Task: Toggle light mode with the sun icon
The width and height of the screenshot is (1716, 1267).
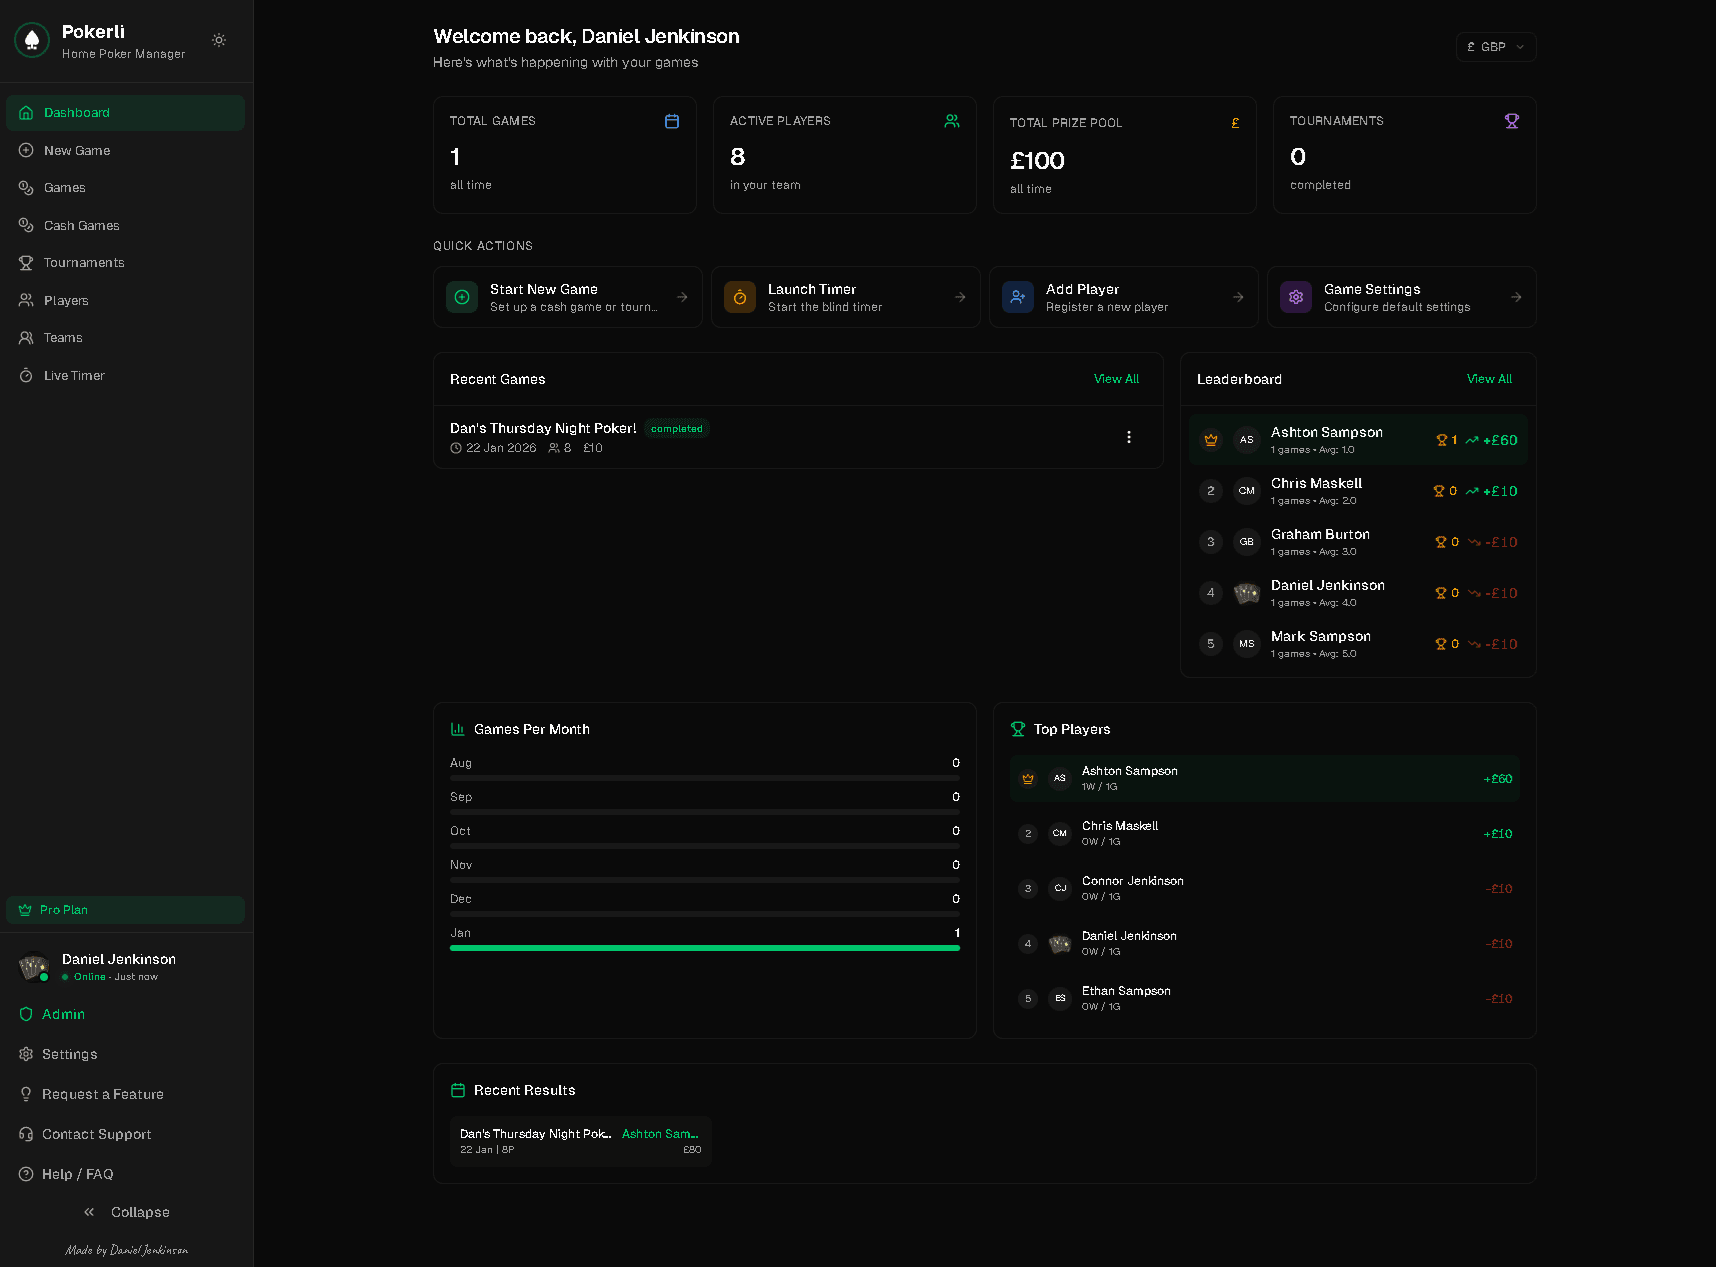Action: point(218,40)
